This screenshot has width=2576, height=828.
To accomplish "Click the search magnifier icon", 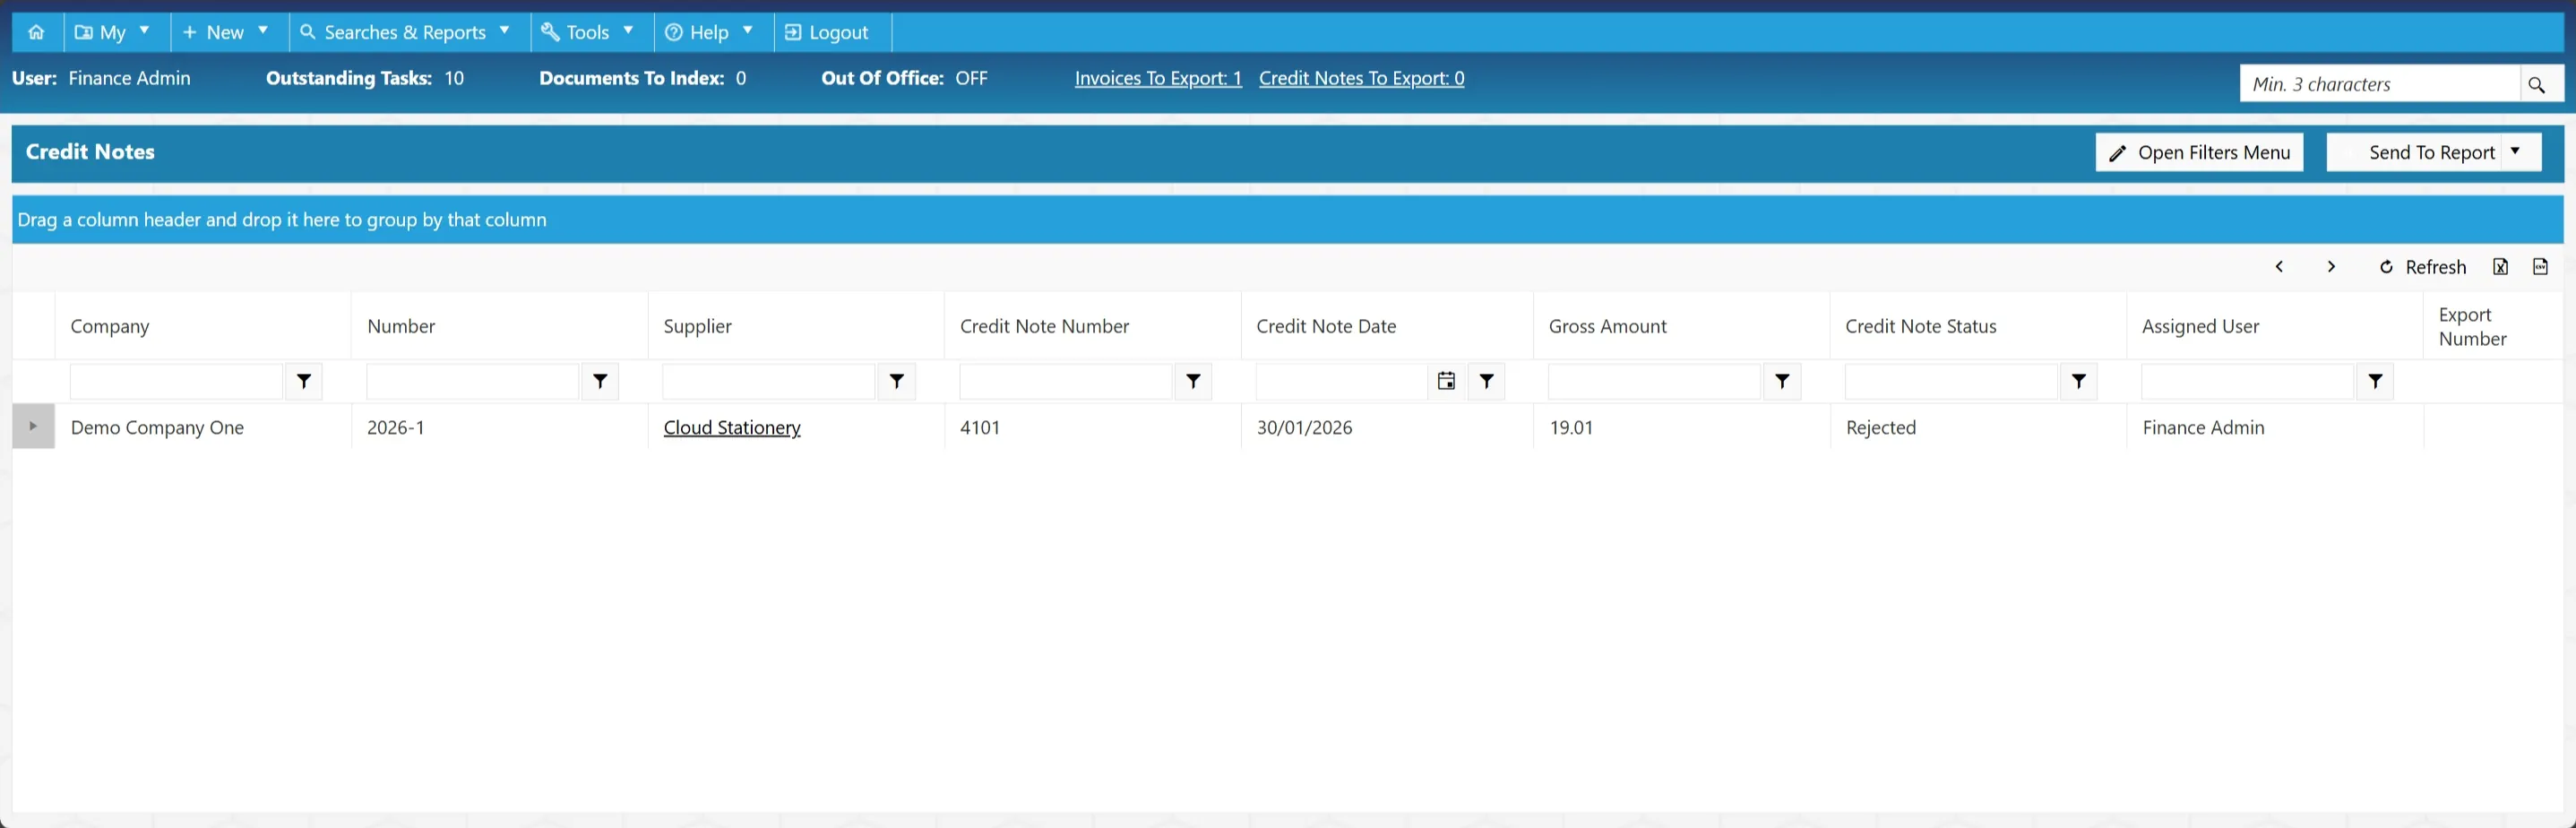I will pos(2537,84).
